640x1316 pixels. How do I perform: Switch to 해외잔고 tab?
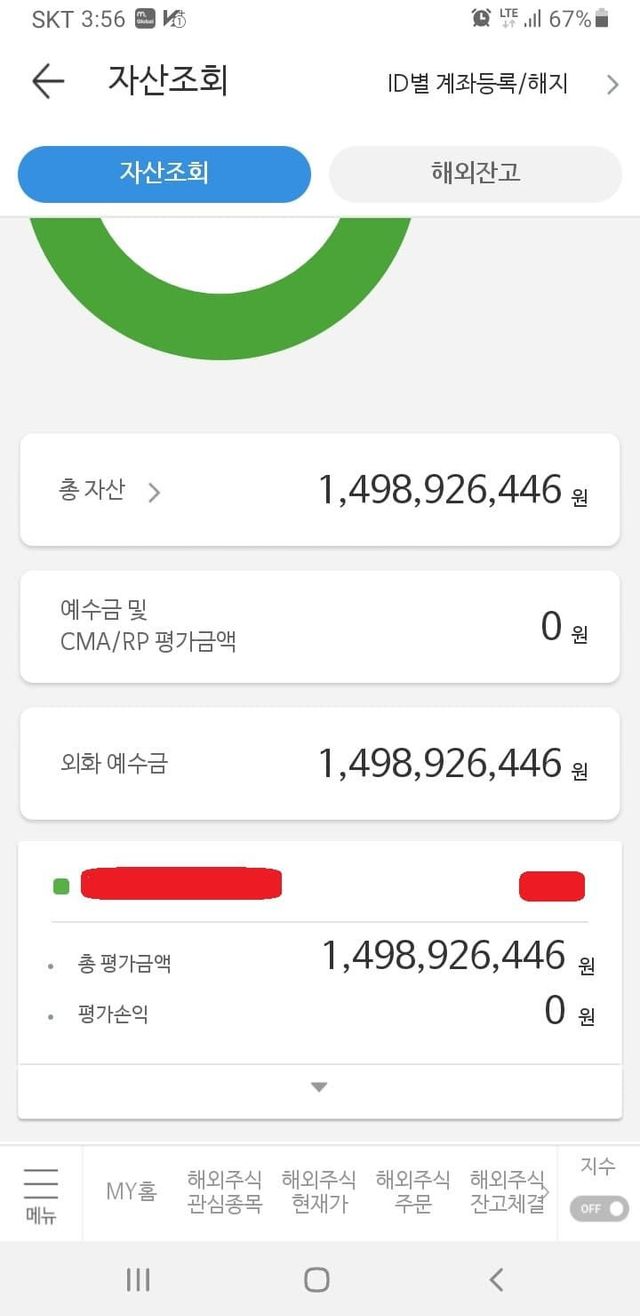pos(475,173)
